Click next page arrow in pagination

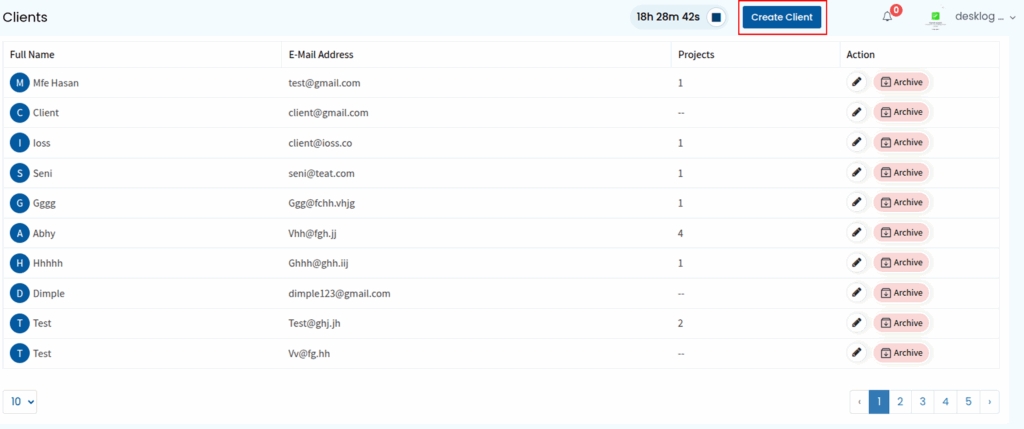coord(989,401)
